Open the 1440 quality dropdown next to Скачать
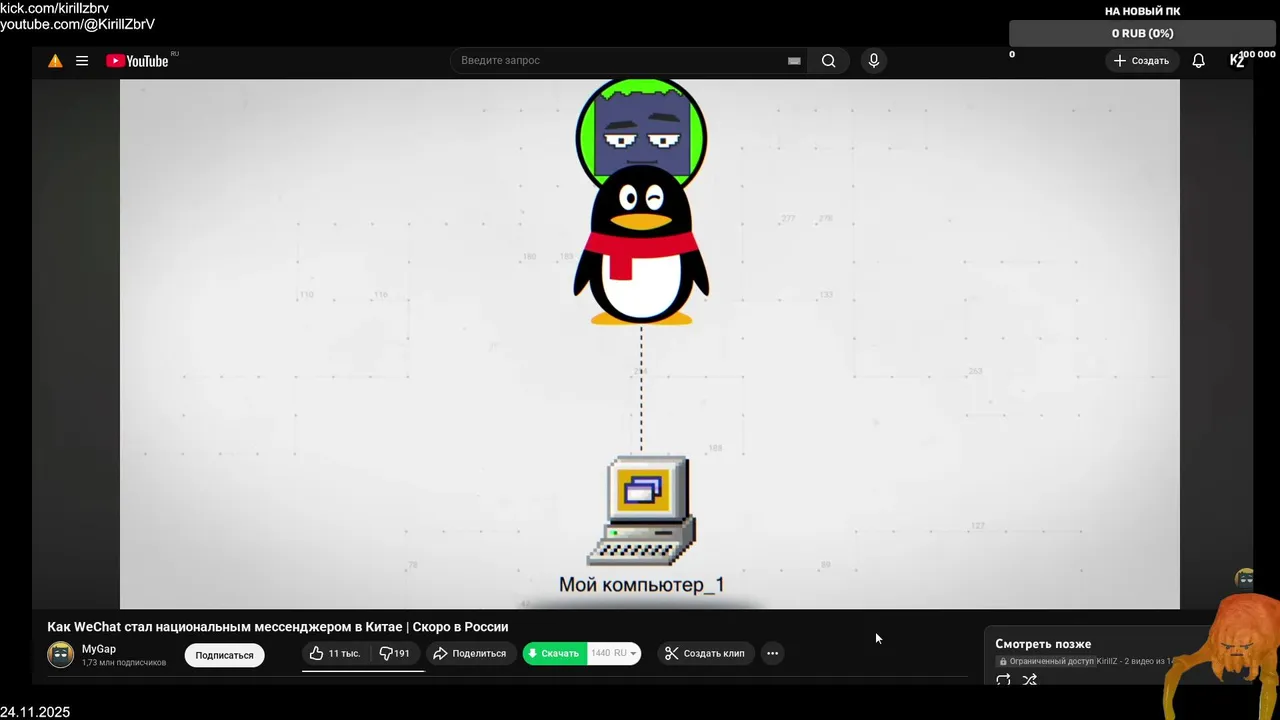 point(614,653)
